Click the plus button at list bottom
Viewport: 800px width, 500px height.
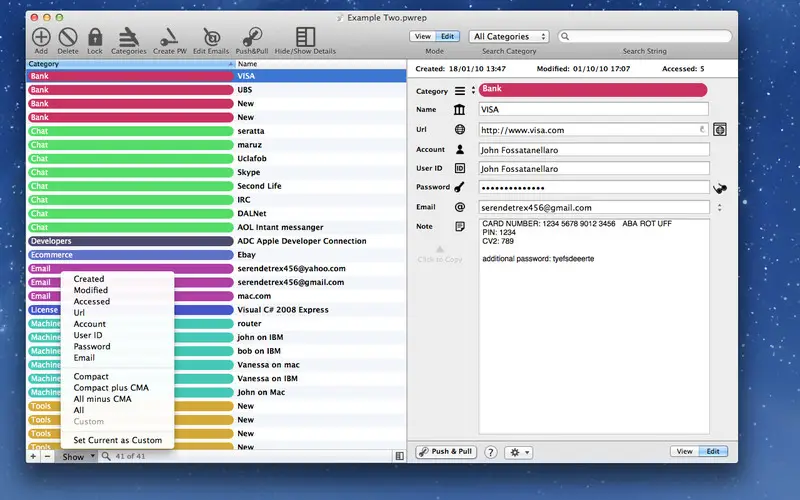tap(33, 456)
